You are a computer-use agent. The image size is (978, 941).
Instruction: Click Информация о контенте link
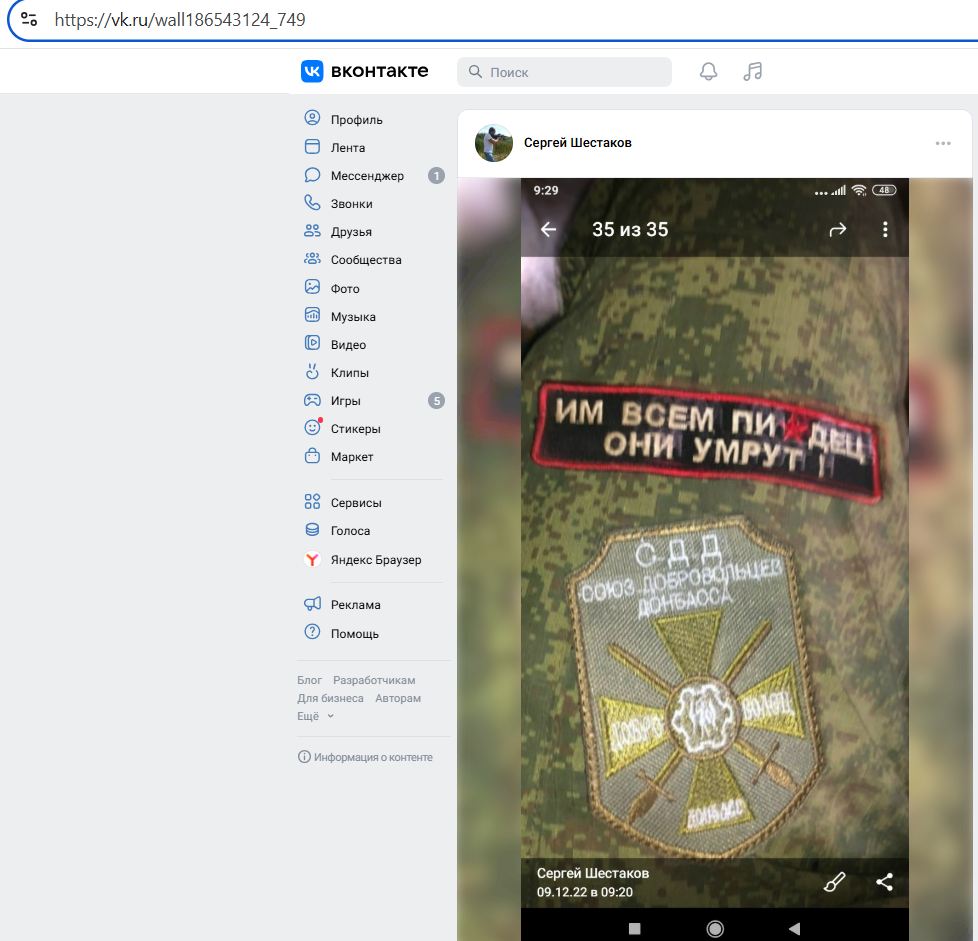tap(366, 757)
